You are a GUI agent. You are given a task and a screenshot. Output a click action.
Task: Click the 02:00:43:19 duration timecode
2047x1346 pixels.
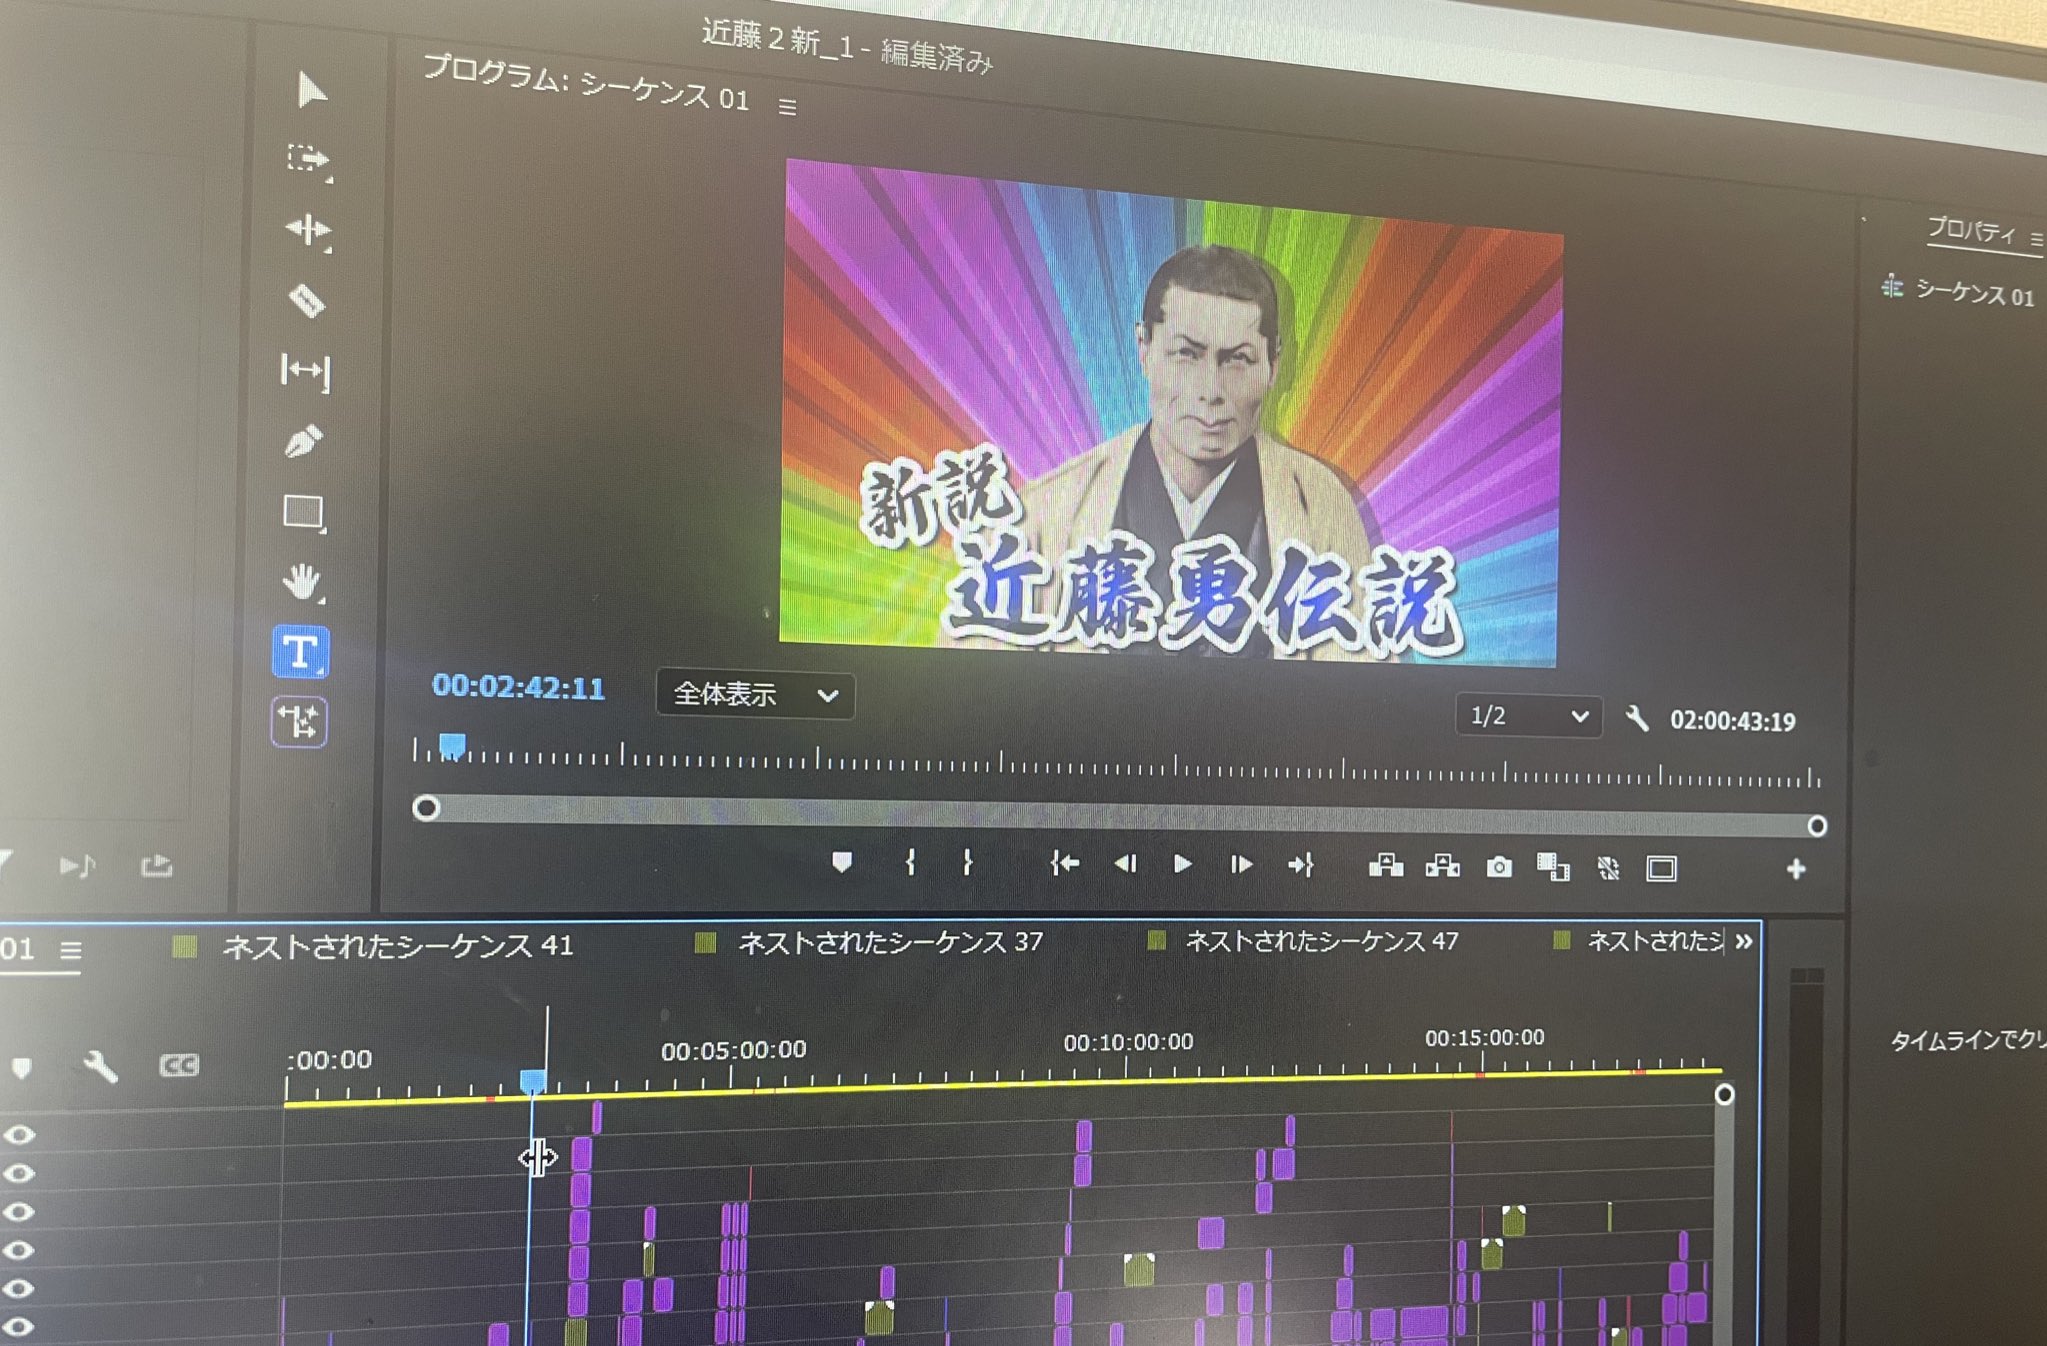tap(1733, 721)
